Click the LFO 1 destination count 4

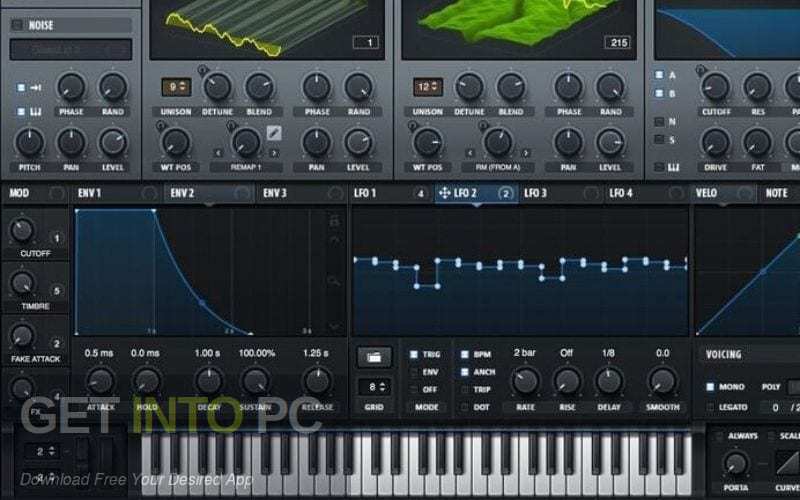[x=420, y=193]
